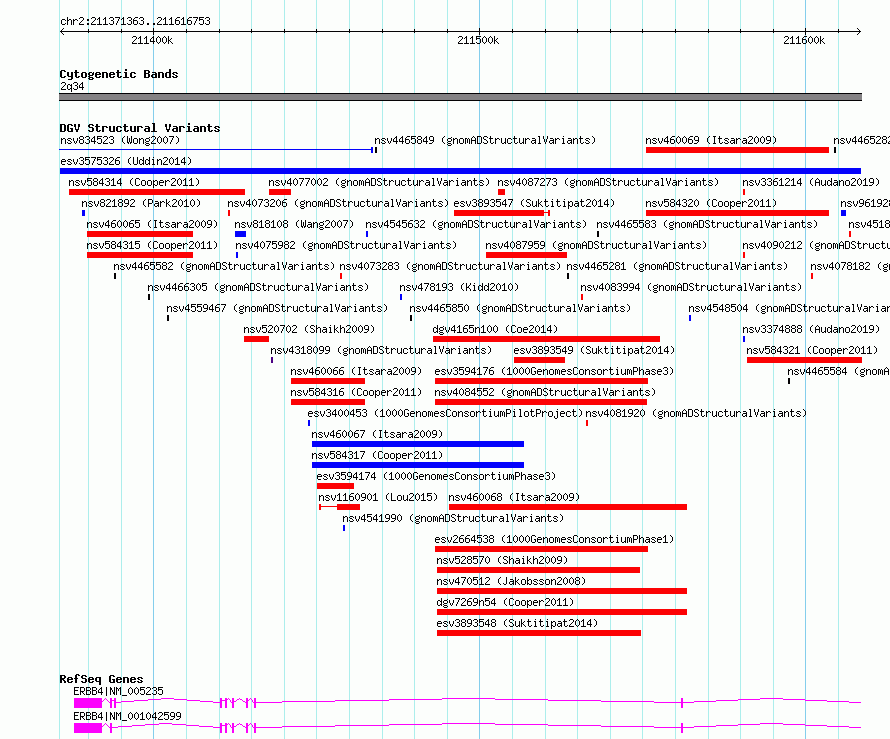Click nsv1160901 (Lou2015) label
The height and width of the screenshot is (739, 890).
click(378, 497)
